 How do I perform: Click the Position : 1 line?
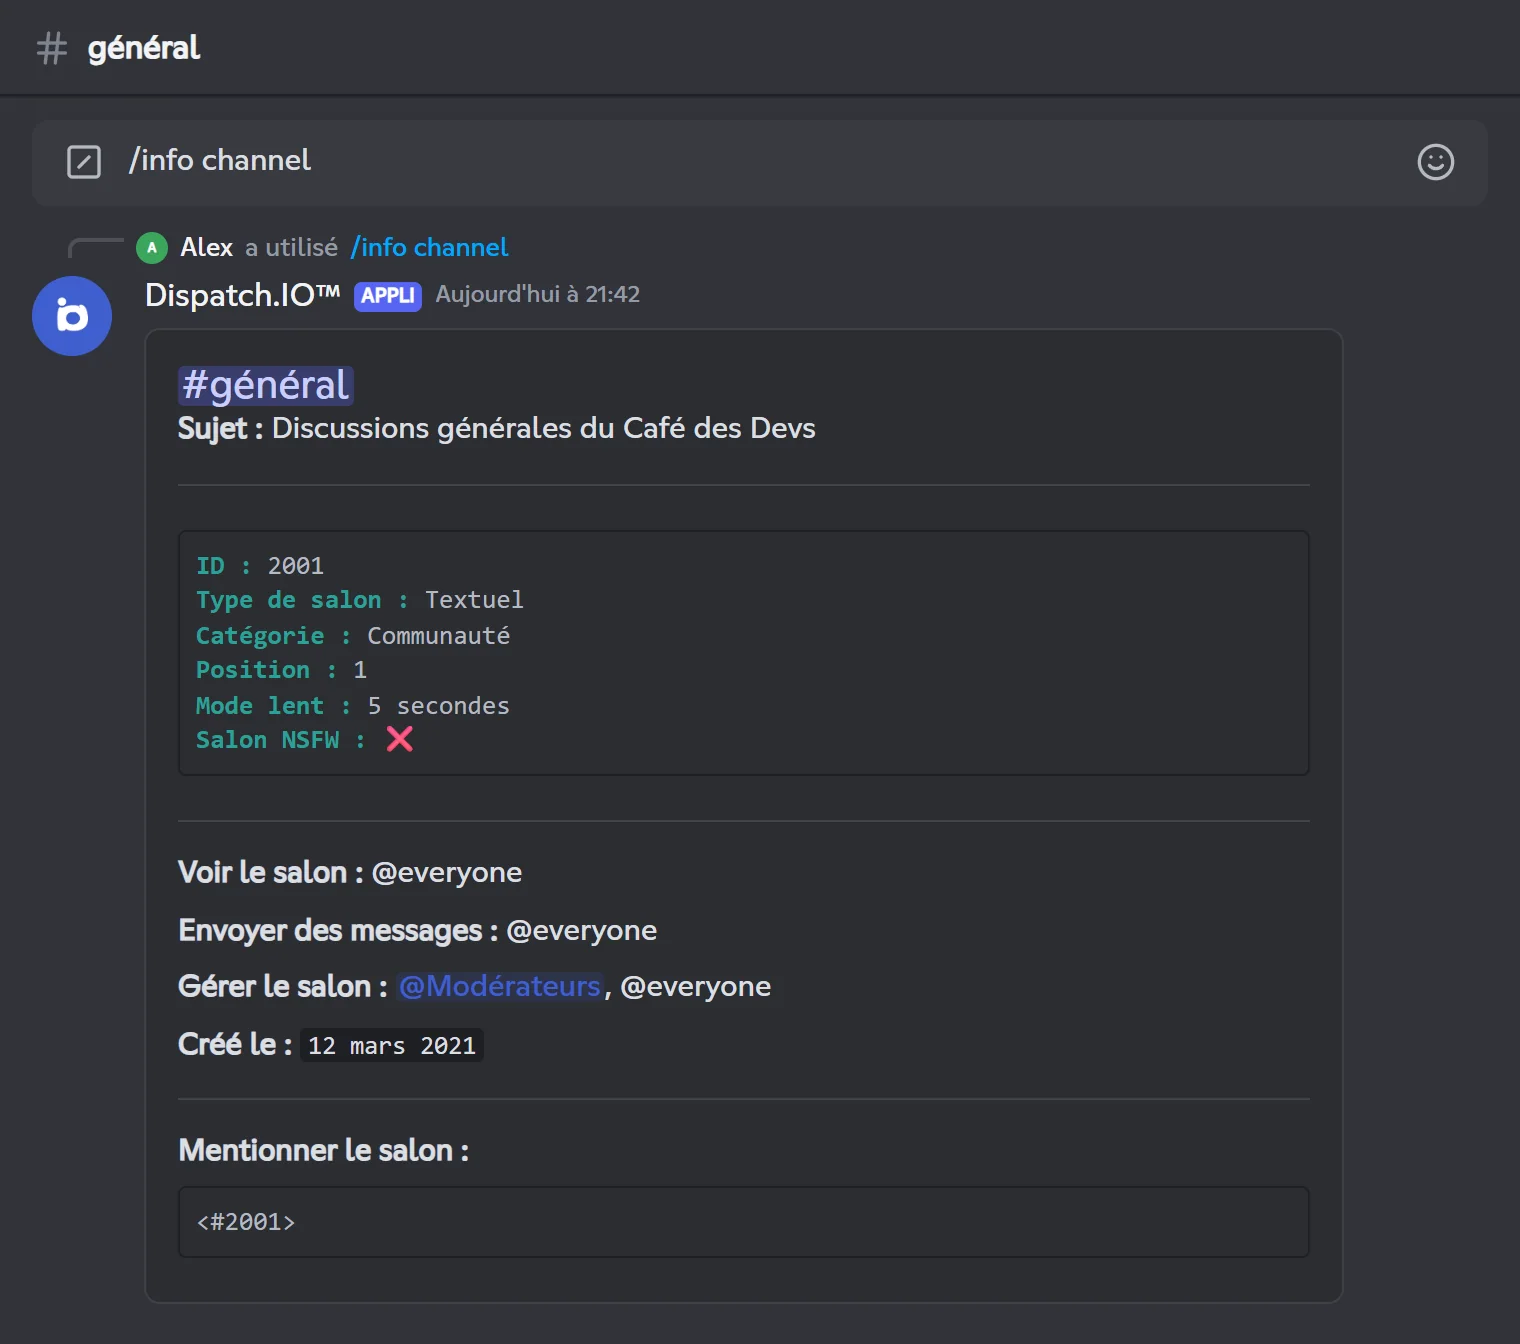tap(281, 670)
